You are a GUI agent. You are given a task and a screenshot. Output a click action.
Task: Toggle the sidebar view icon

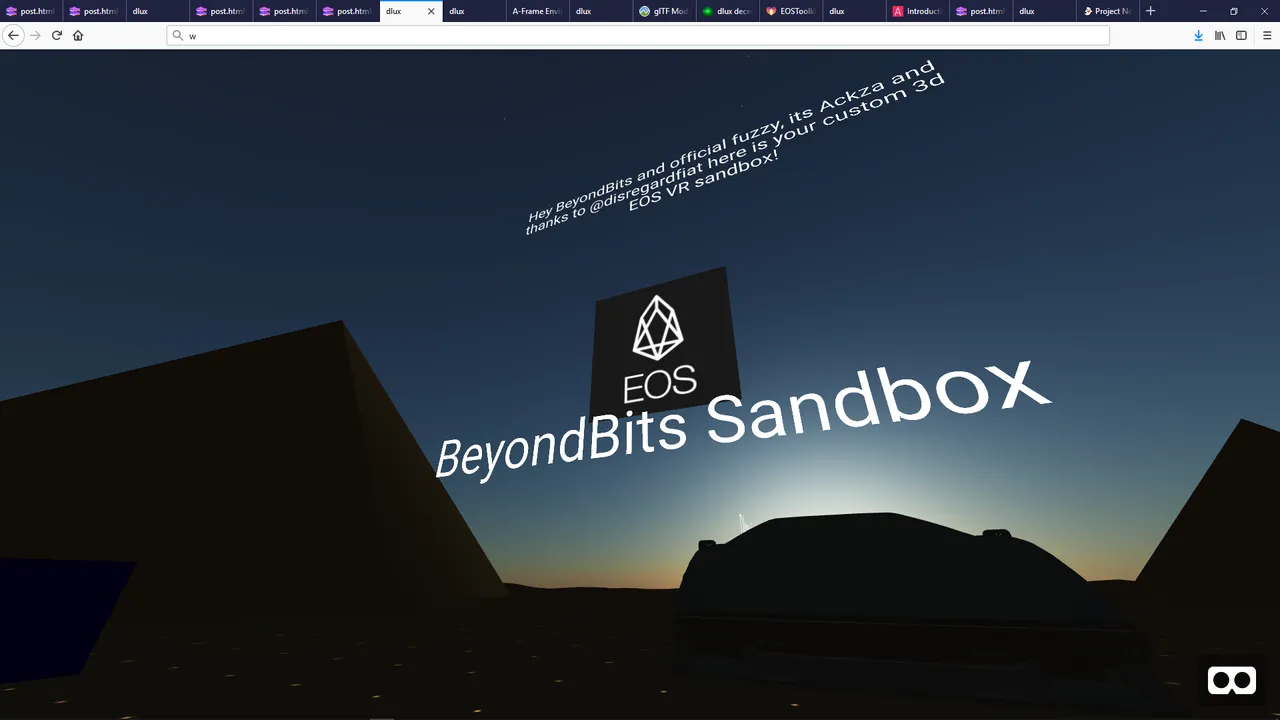pyautogui.click(x=1241, y=35)
